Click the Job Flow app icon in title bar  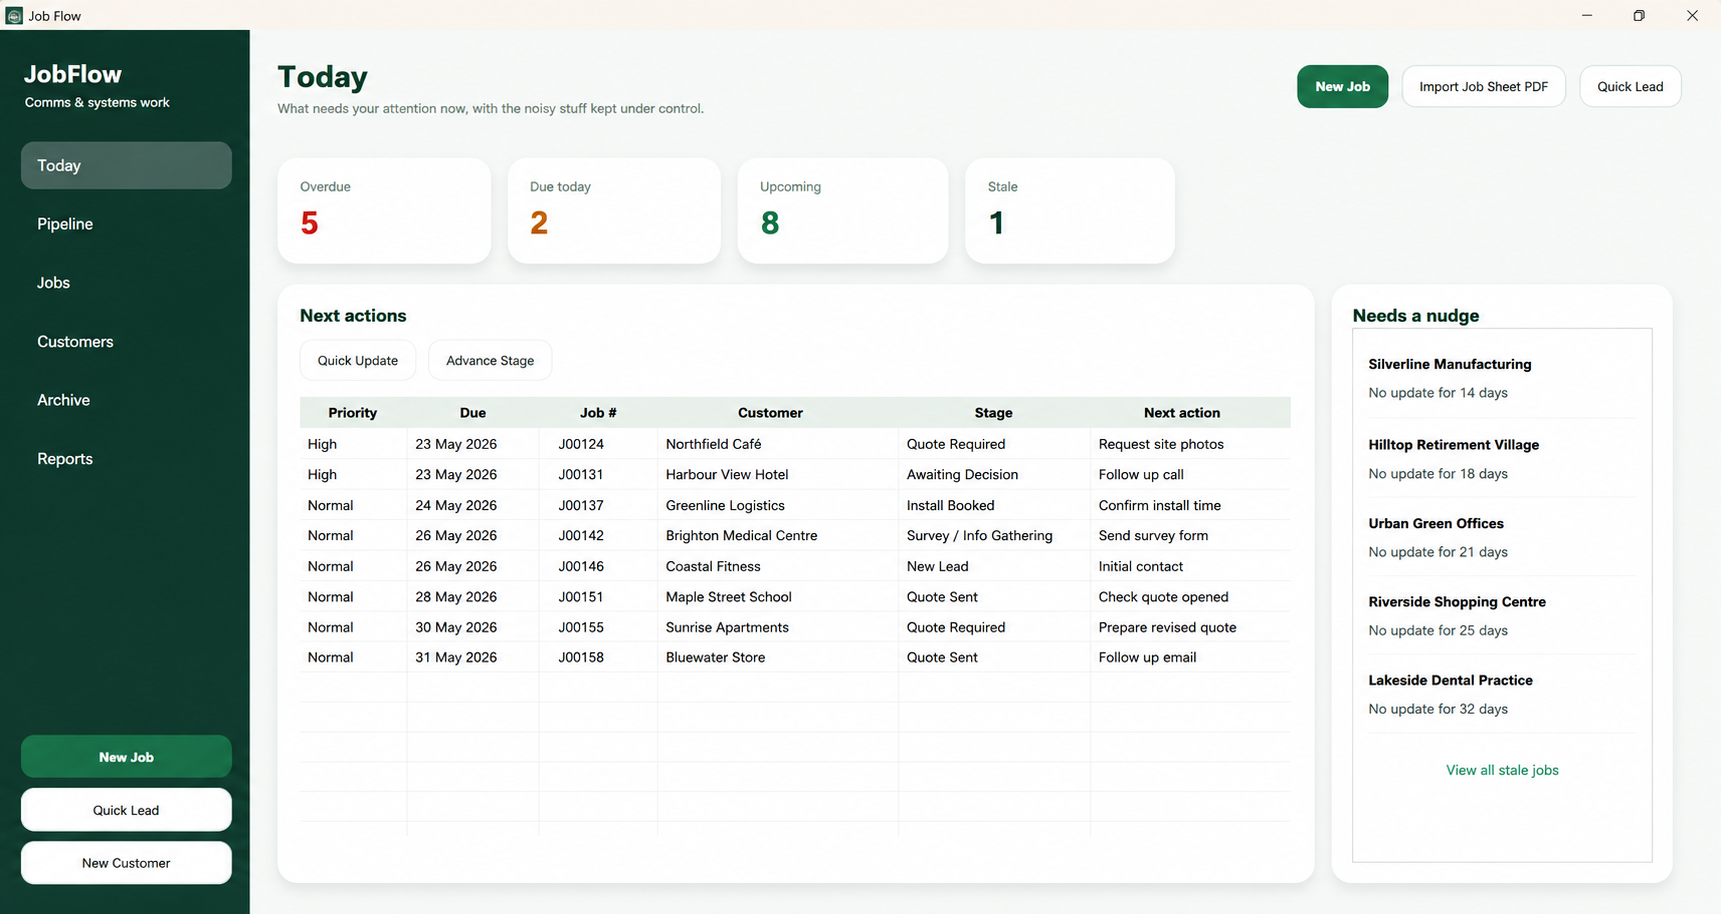[14, 15]
